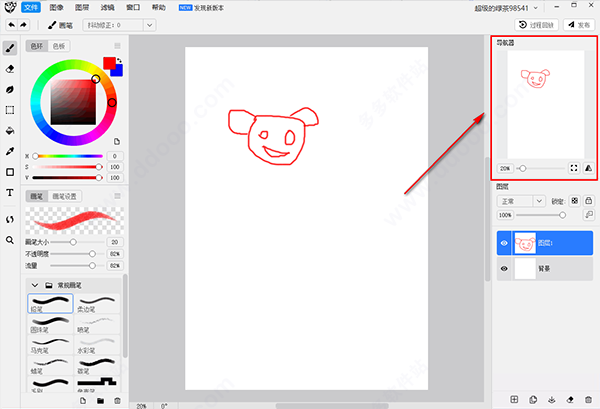Collapse the 常规画笔 brush folder

(x=36, y=285)
